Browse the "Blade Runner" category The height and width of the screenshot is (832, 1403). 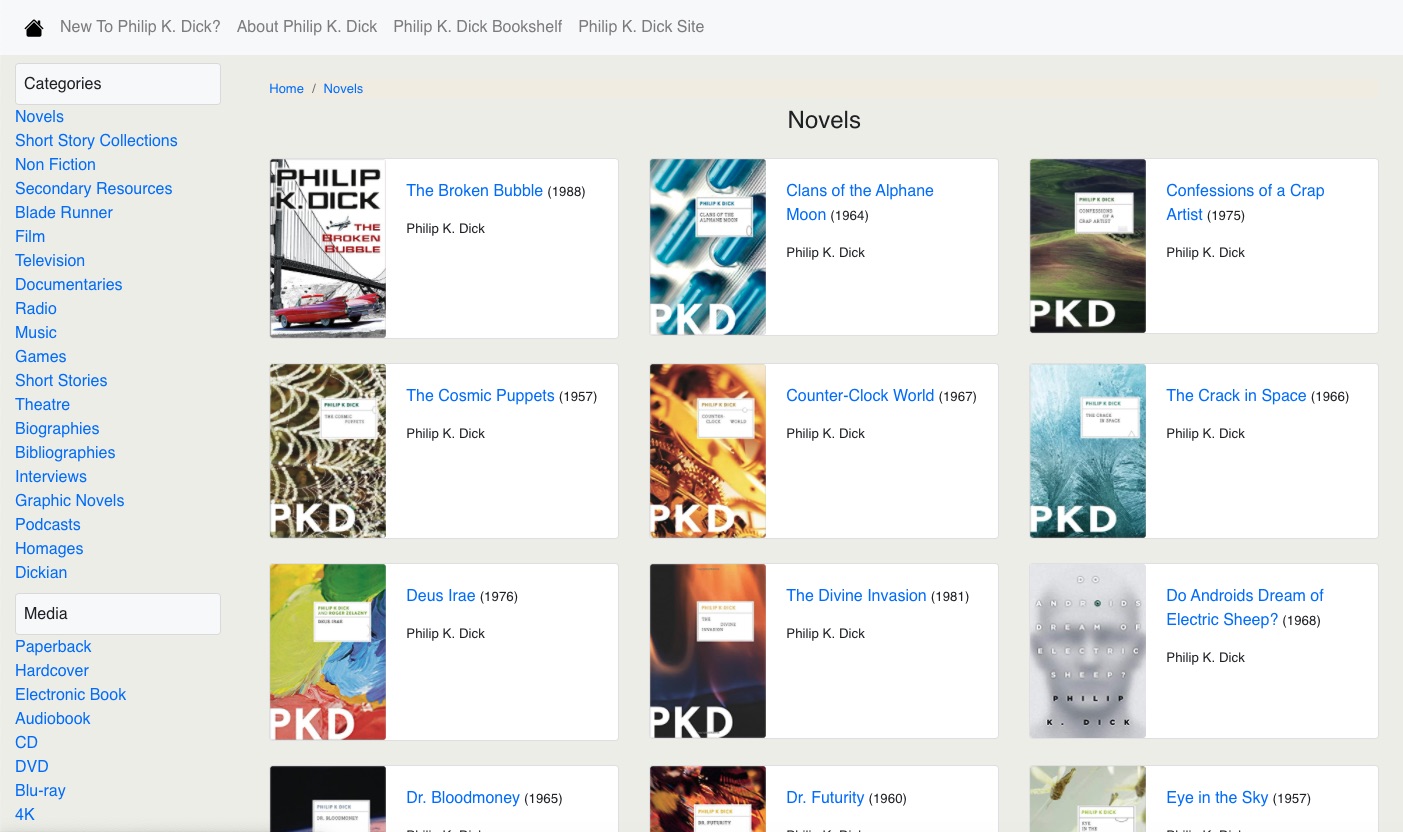pos(63,212)
